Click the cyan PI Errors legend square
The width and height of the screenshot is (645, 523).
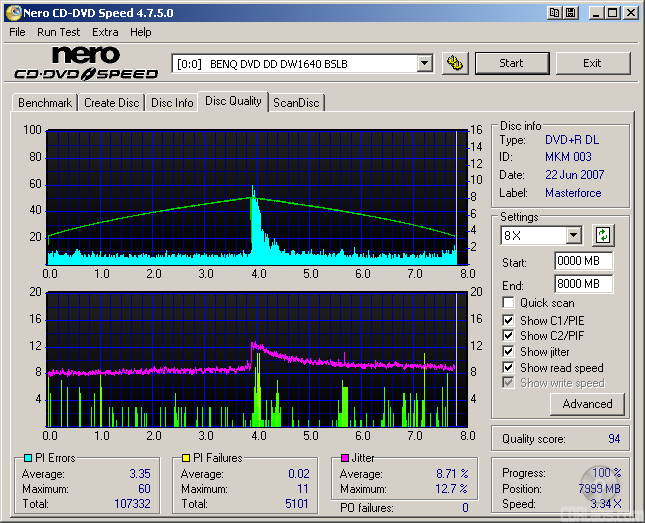pos(28,459)
